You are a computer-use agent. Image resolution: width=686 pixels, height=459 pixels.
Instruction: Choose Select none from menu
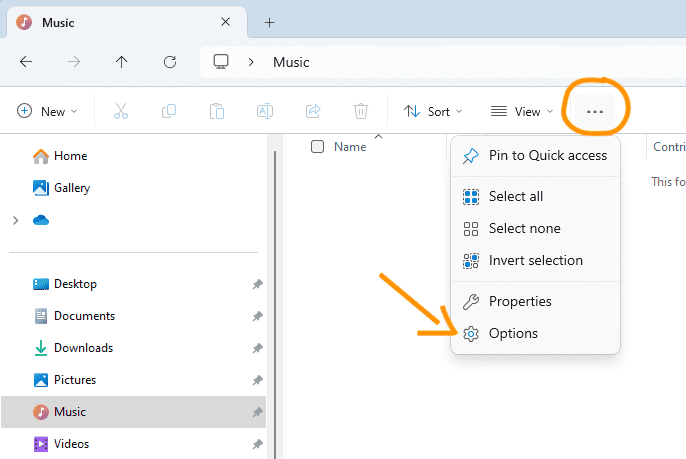coord(535,228)
